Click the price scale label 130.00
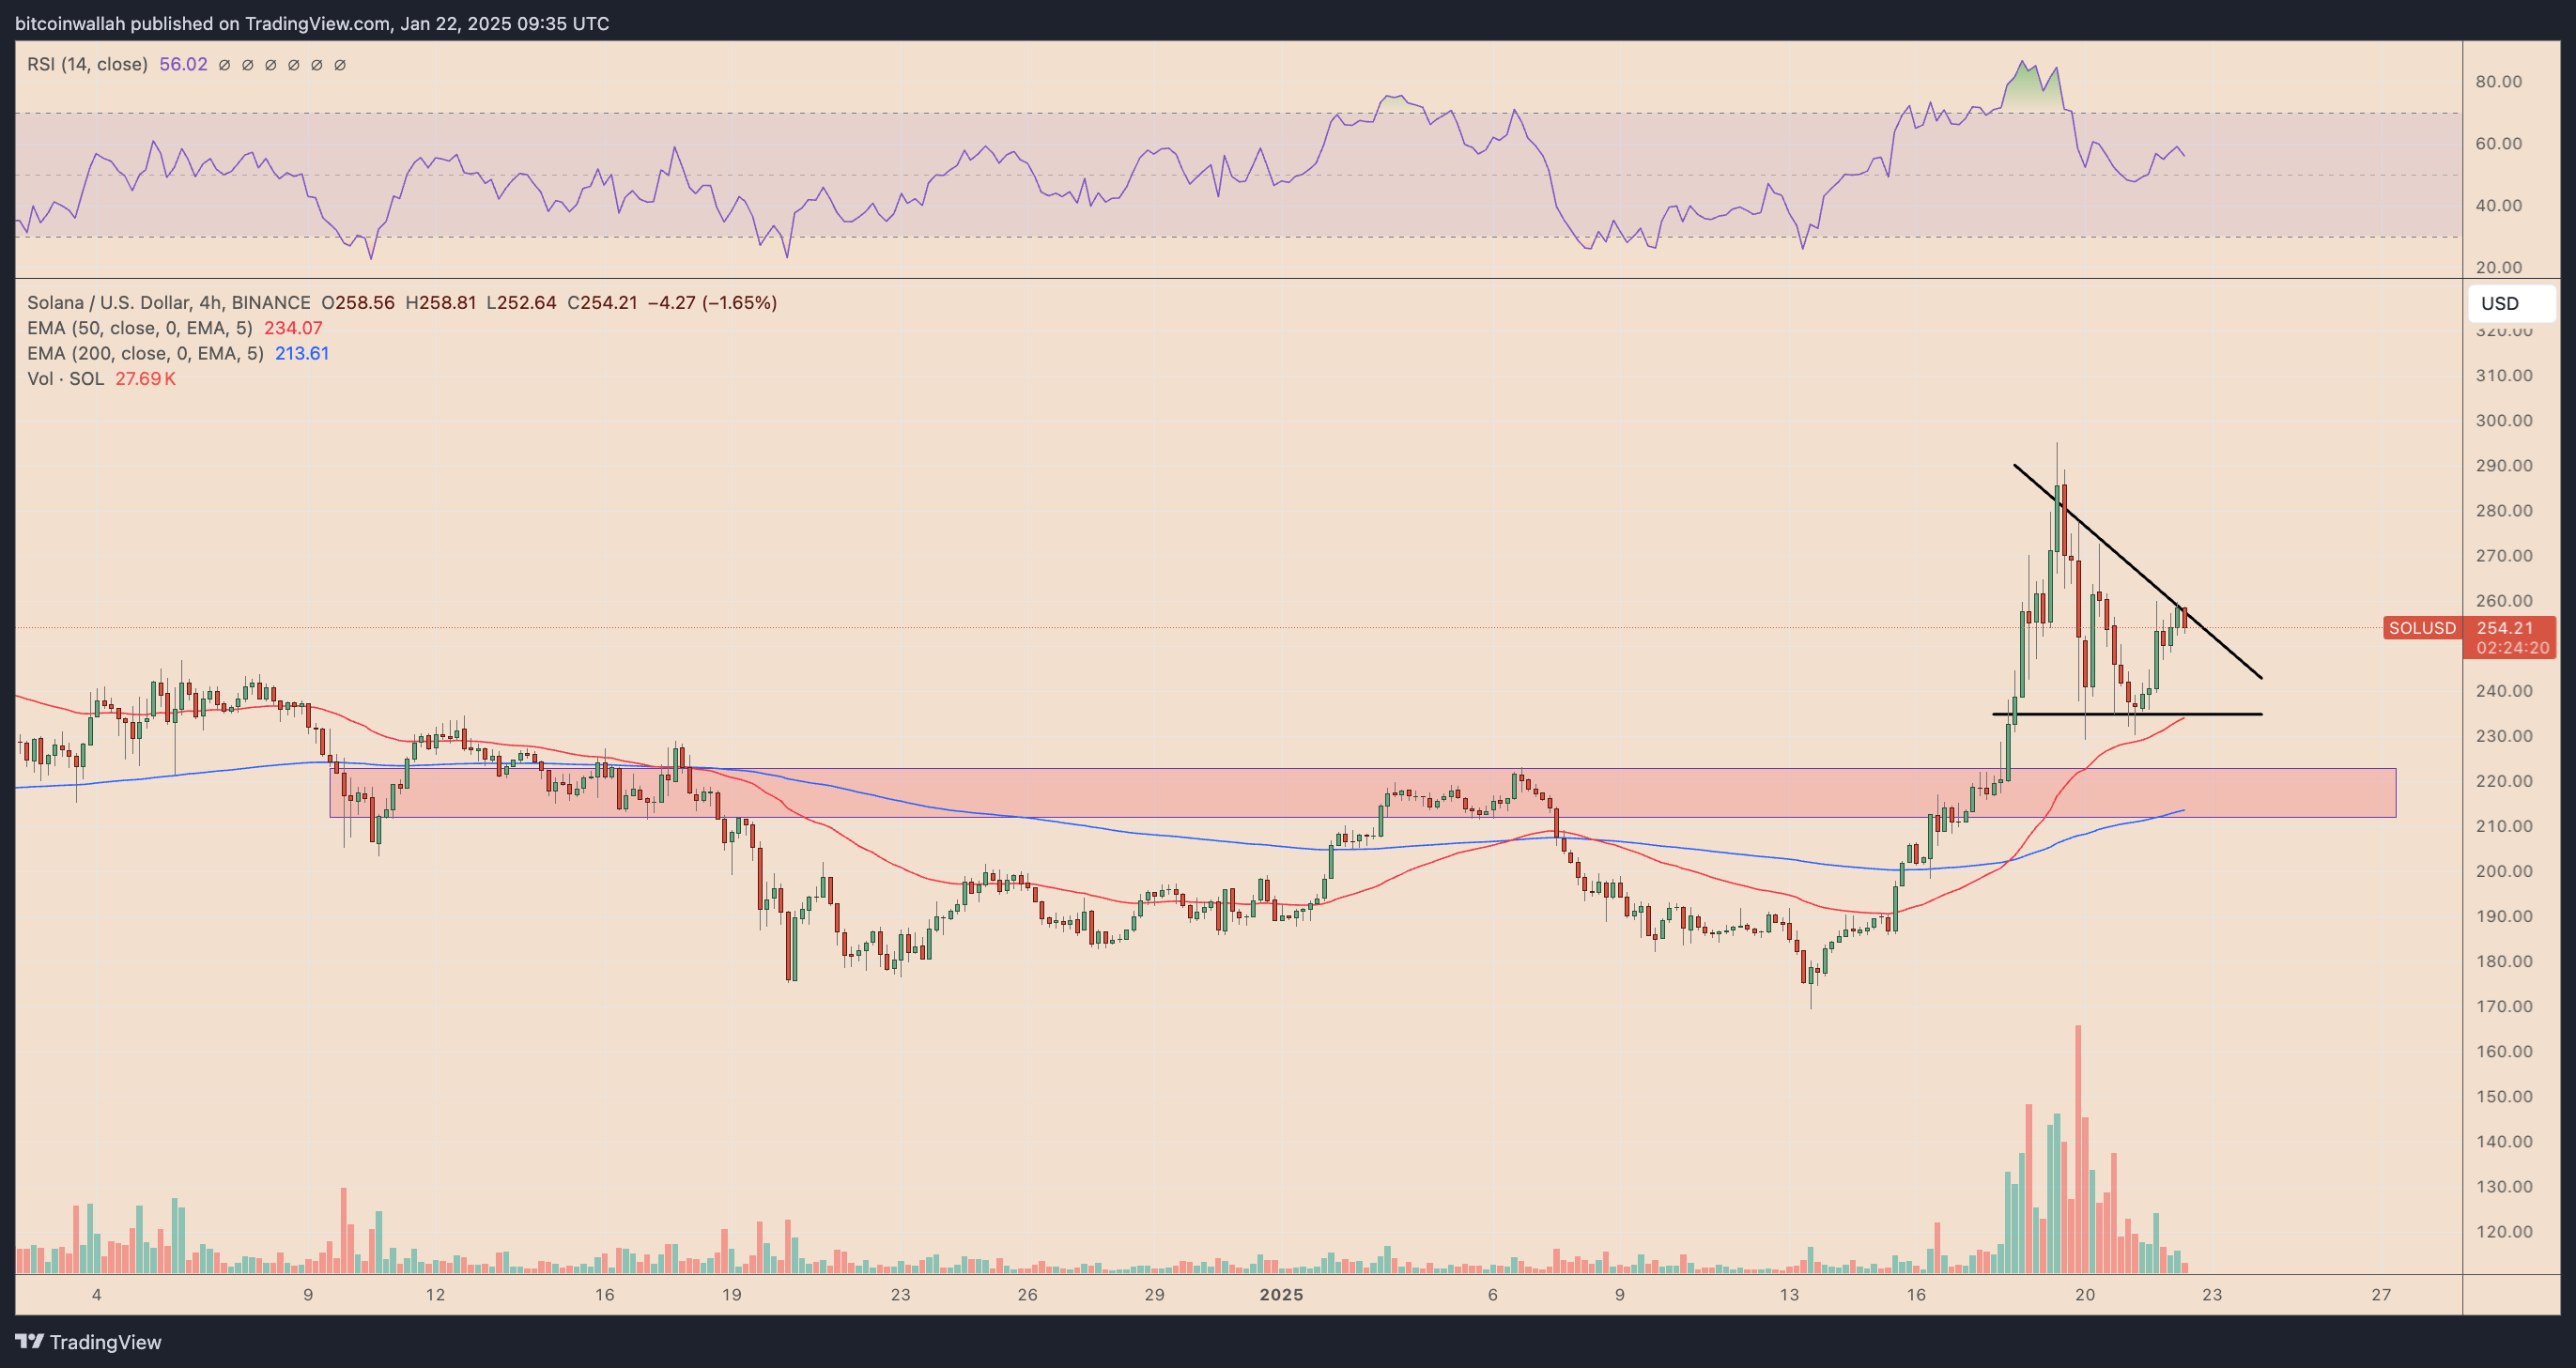 [2504, 1187]
